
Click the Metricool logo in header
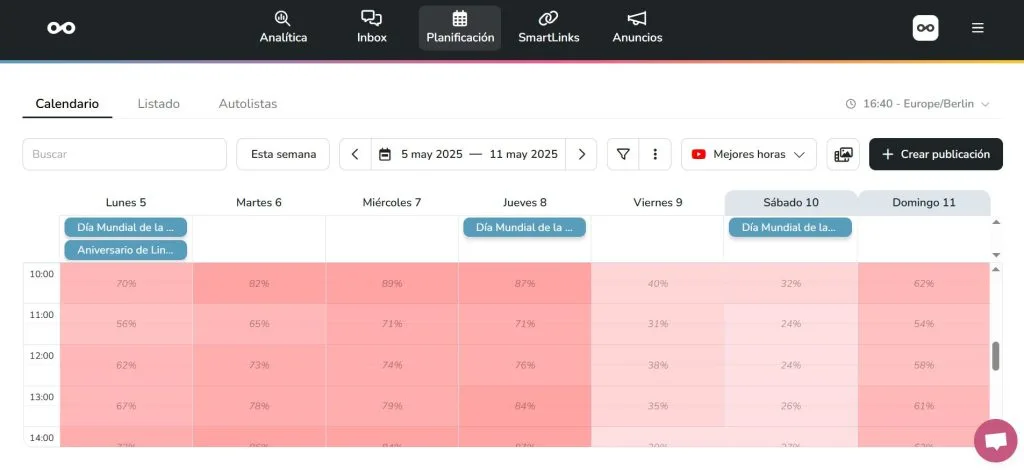(x=61, y=27)
